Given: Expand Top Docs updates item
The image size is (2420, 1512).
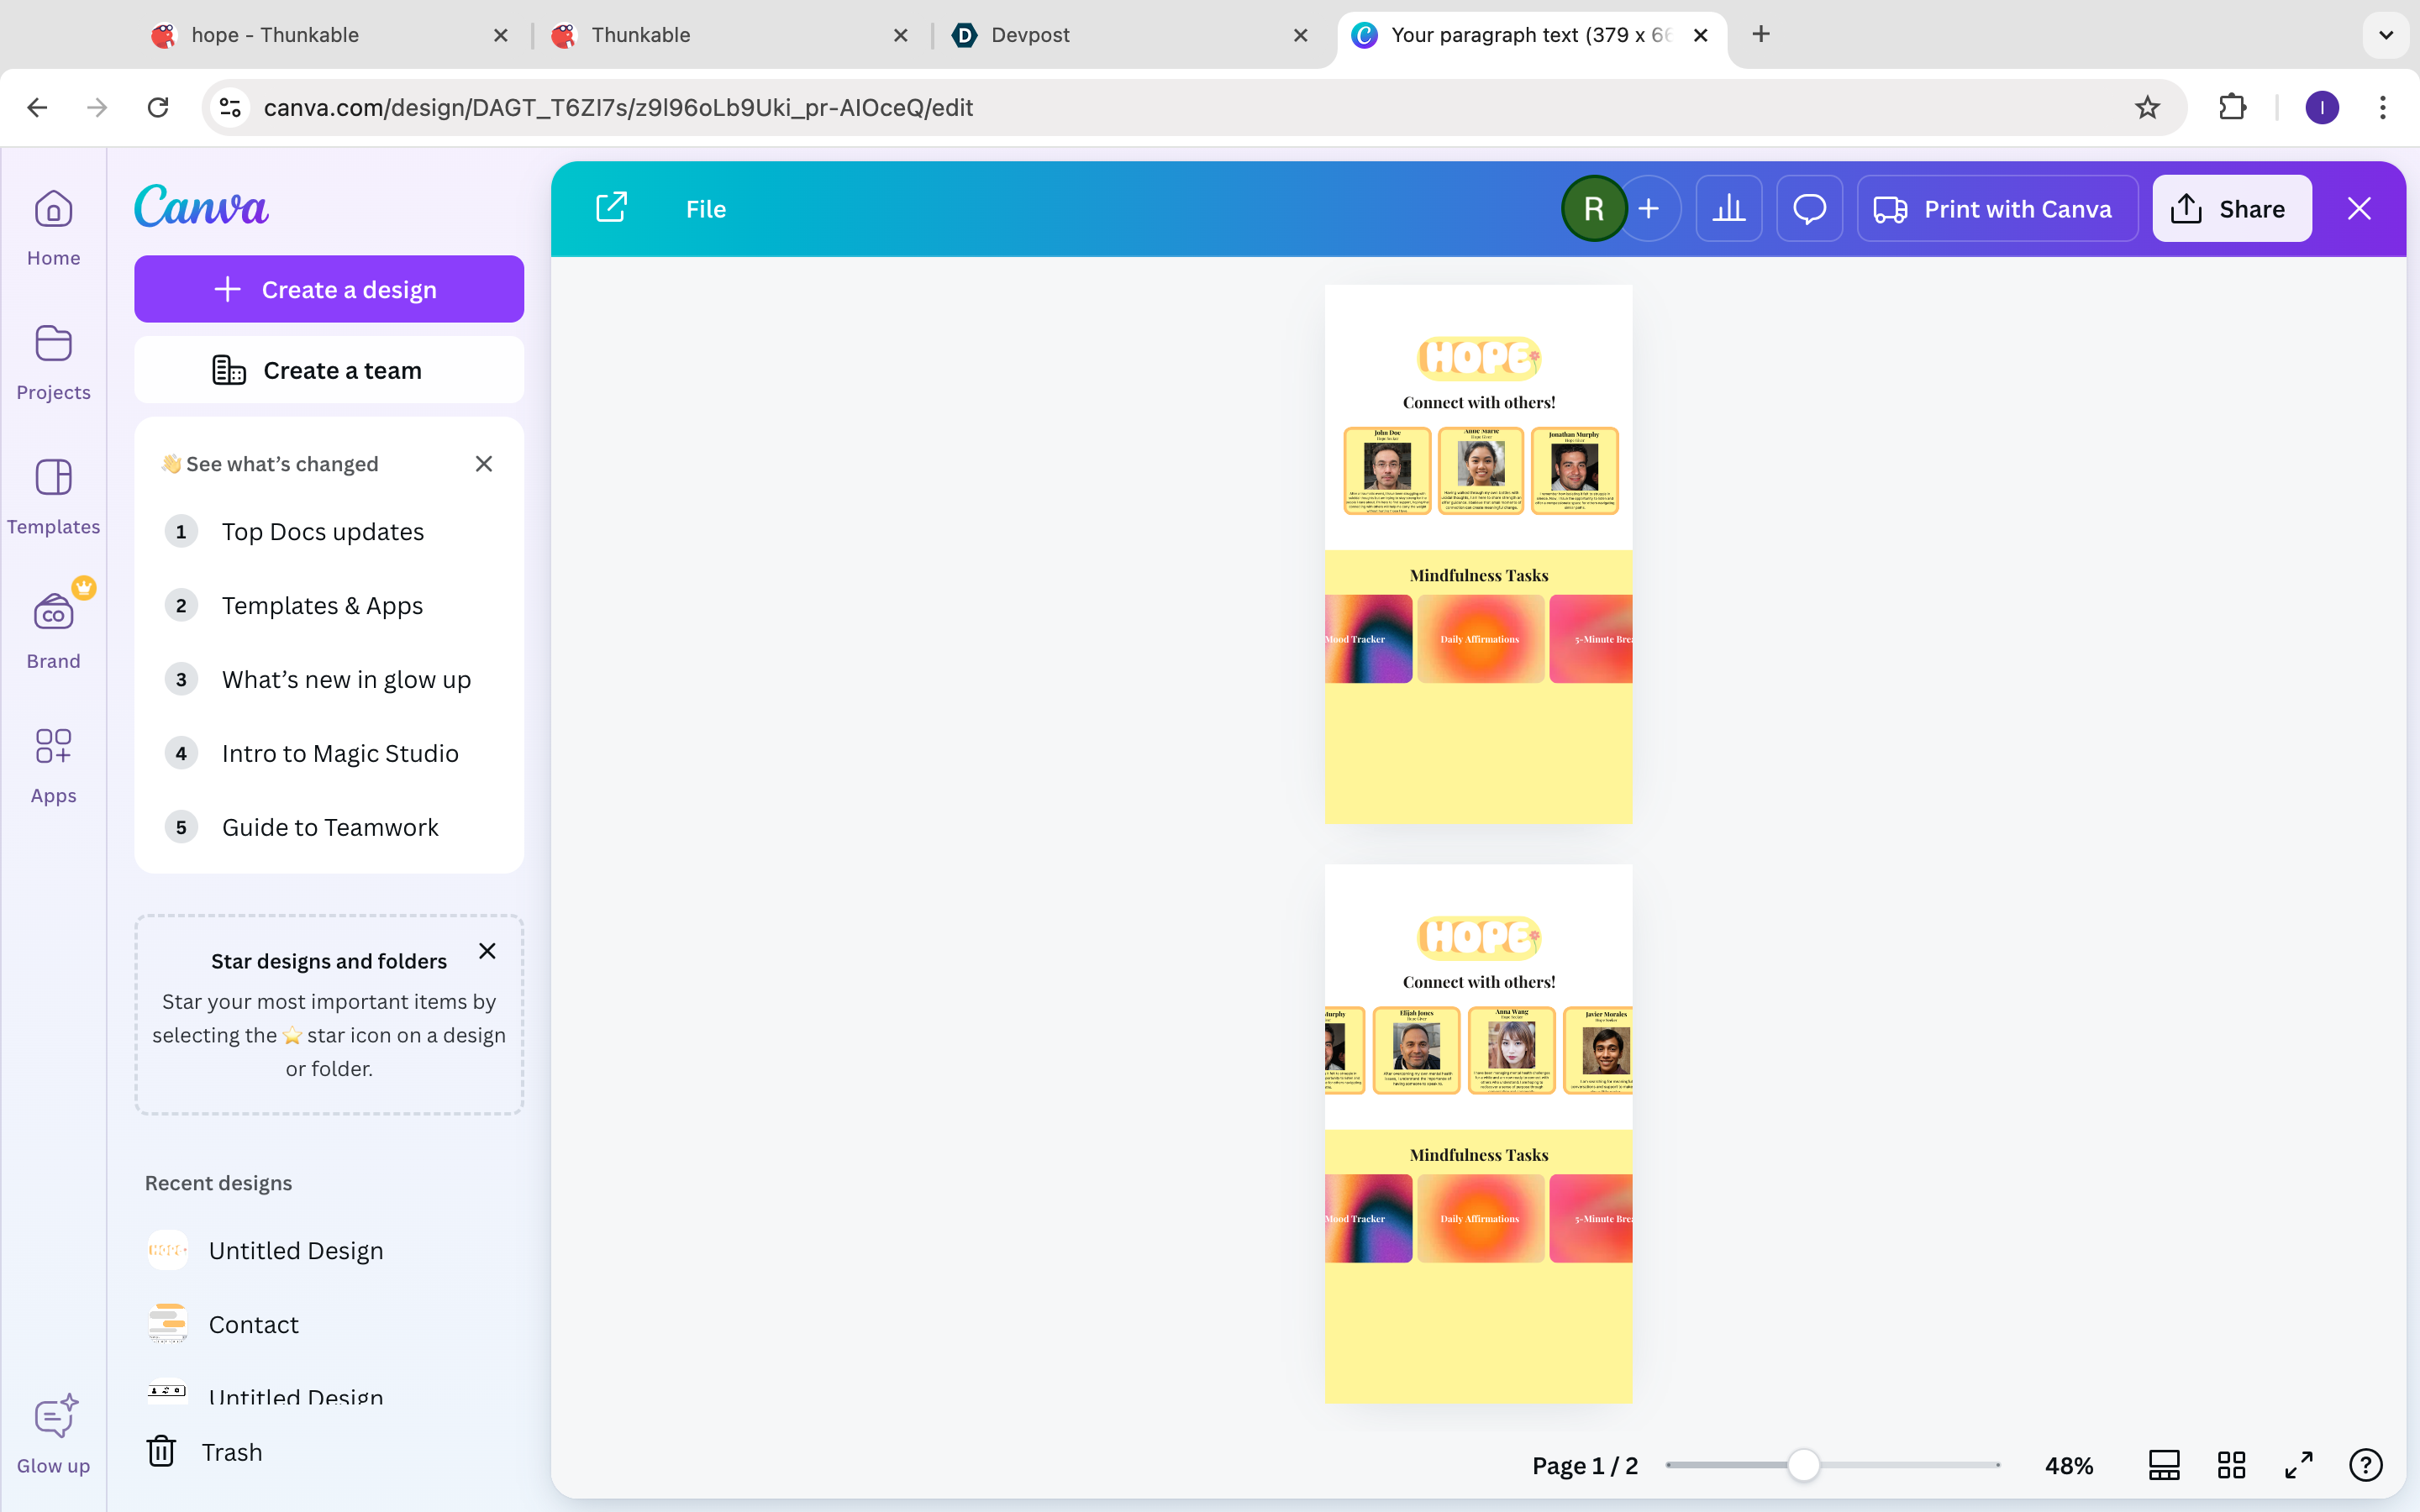Looking at the screenshot, I should click(x=322, y=531).
